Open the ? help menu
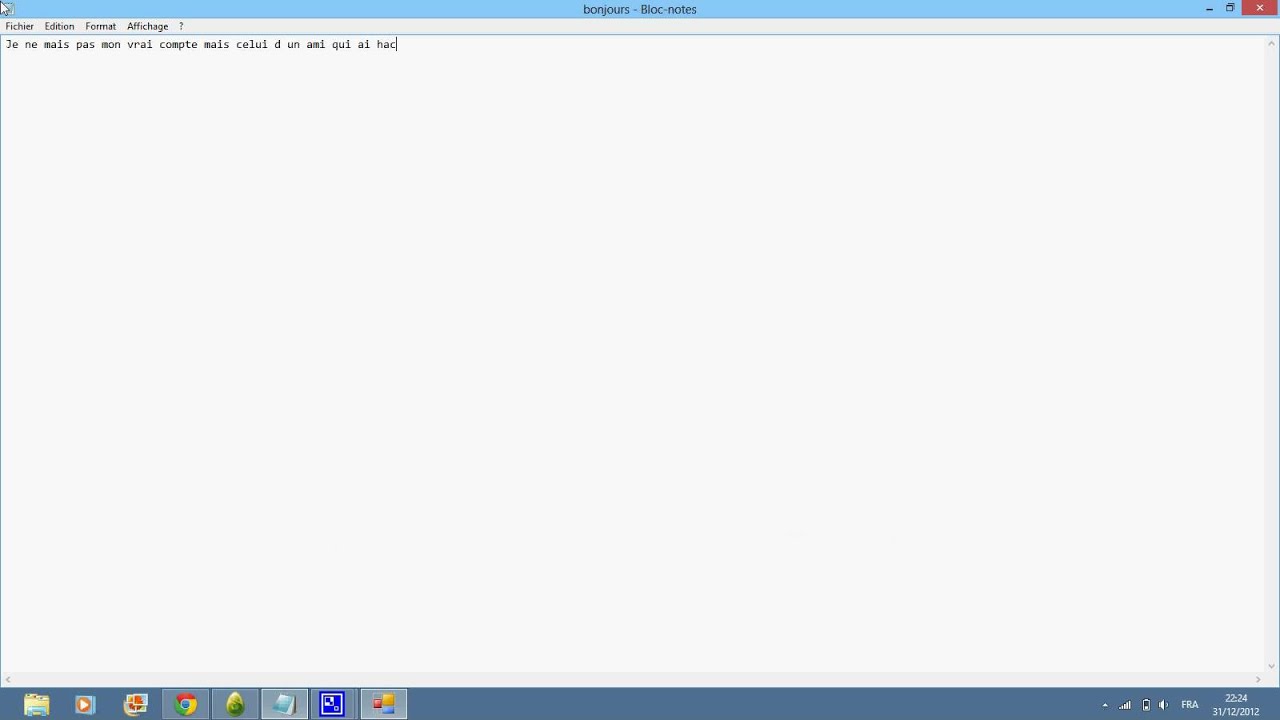The width and height of the screenshot is (1280, 720). 181,26
